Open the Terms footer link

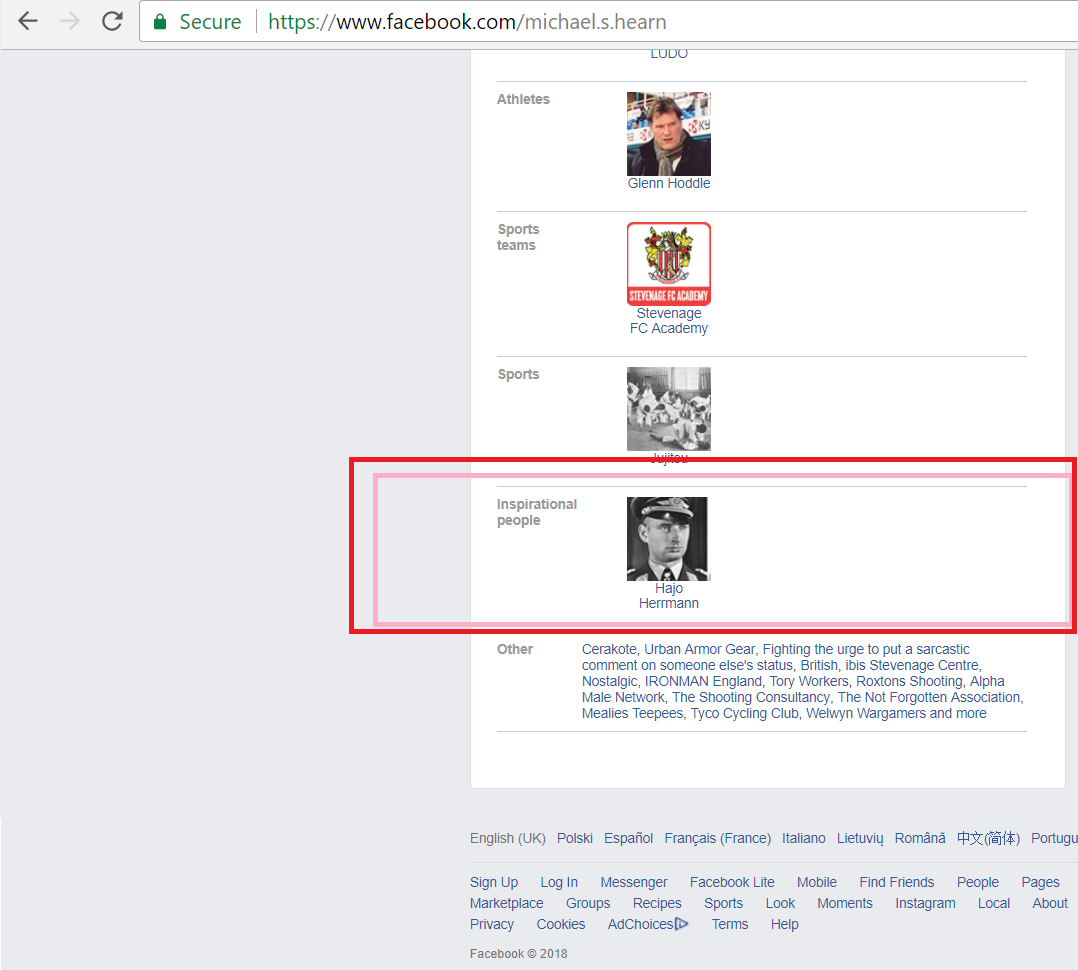[x=729, y=925]
